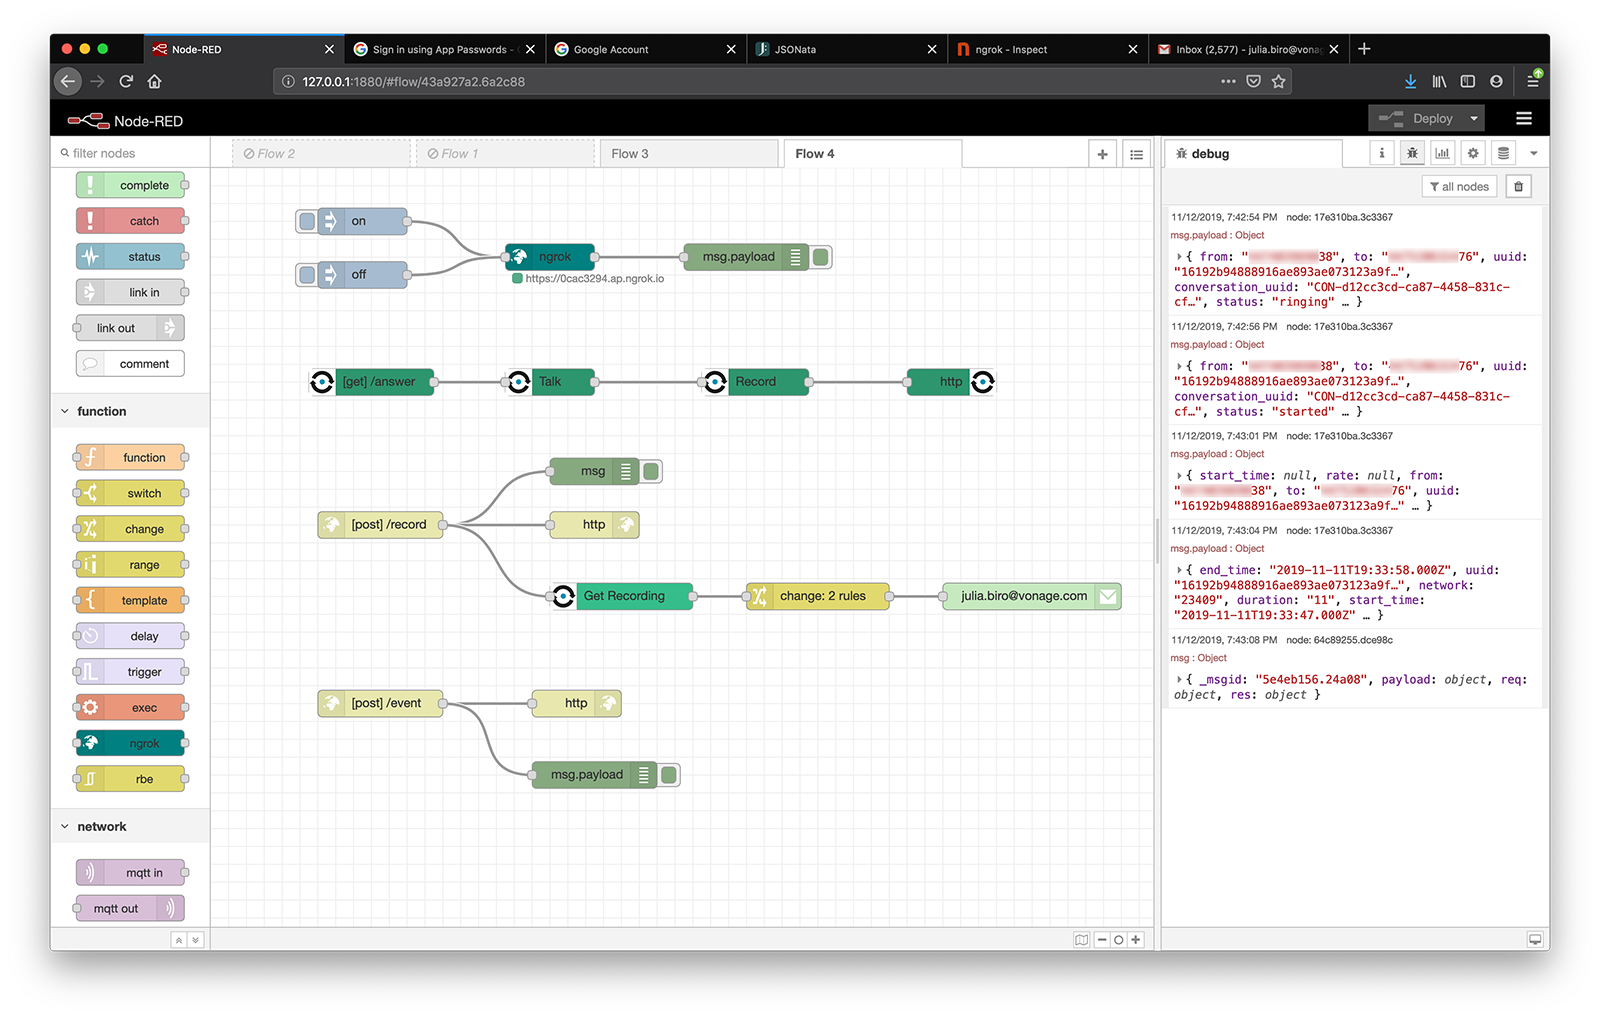
Task: Zoom out of the flow canvas
Action: coord(1102,940)
